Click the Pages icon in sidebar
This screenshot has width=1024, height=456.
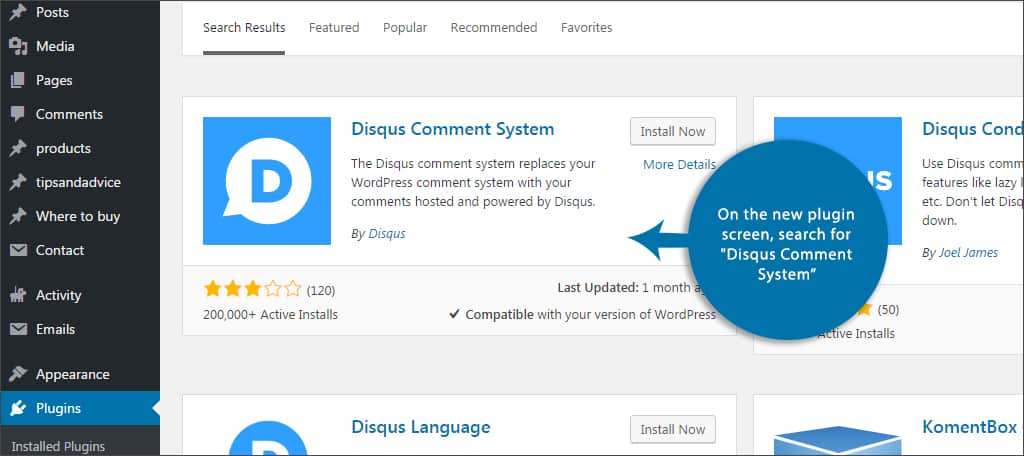18,80
